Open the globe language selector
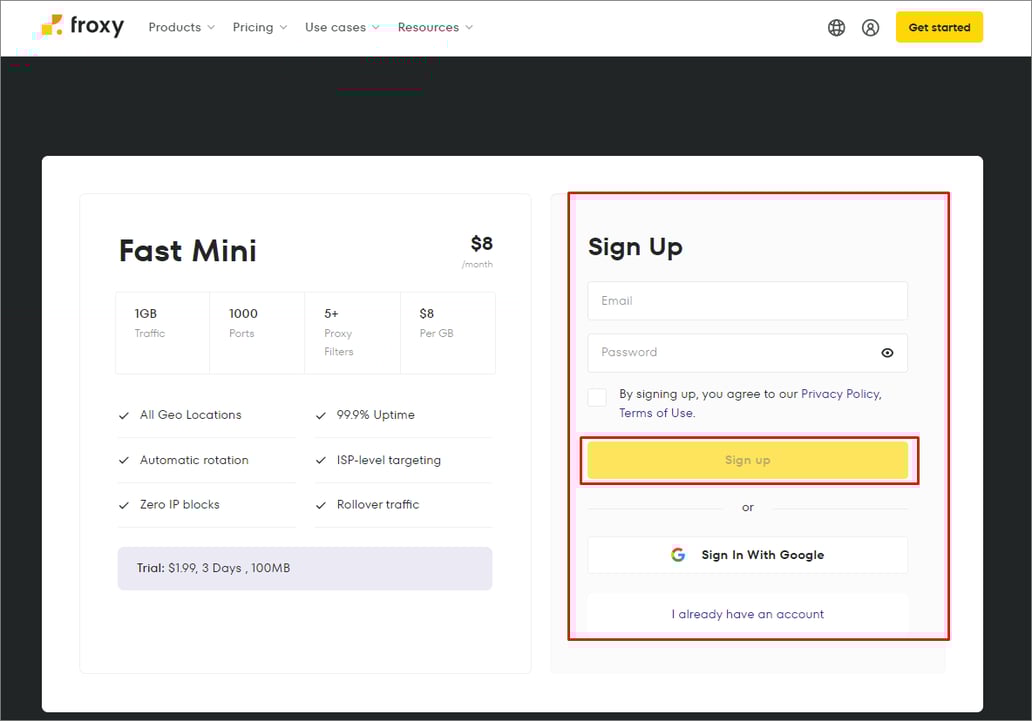 [836, 27]
